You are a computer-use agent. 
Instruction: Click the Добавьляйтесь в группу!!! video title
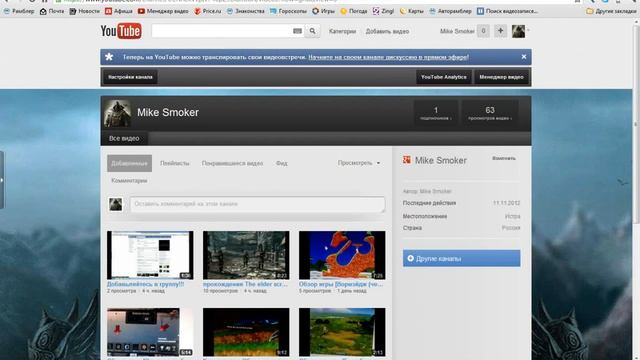click(x=145, y=284)
